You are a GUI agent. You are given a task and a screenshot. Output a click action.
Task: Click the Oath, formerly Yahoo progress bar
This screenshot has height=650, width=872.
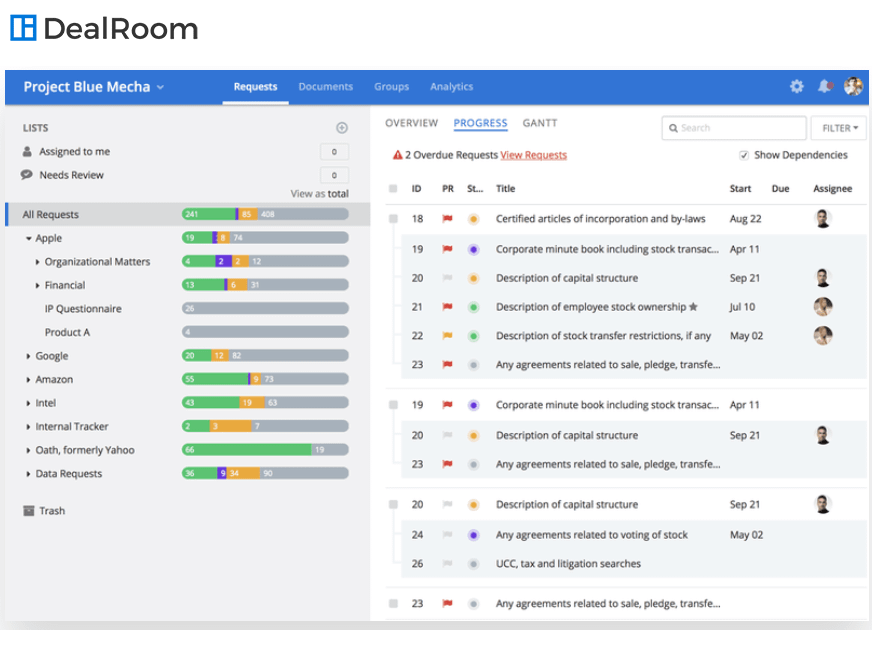click(x=265, y=449)
